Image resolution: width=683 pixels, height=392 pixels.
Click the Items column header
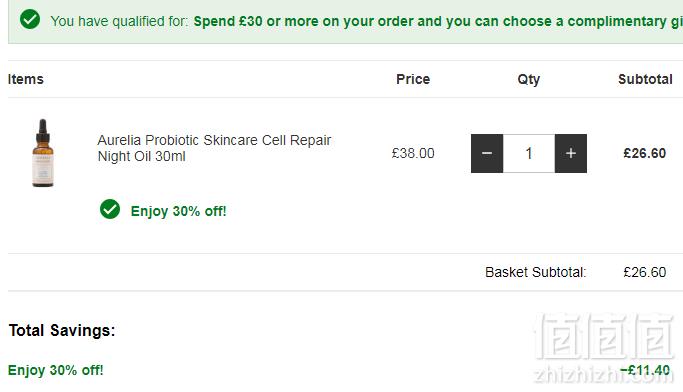[26, 79]
